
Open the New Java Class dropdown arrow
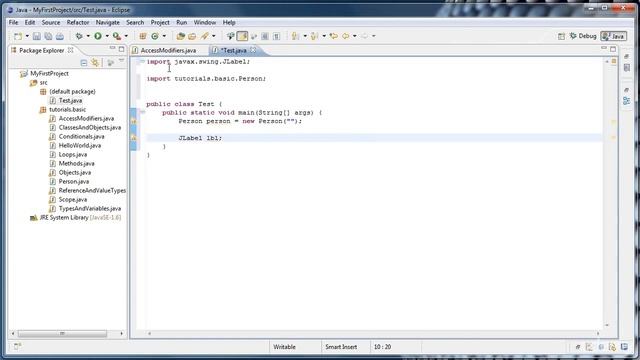164,36
